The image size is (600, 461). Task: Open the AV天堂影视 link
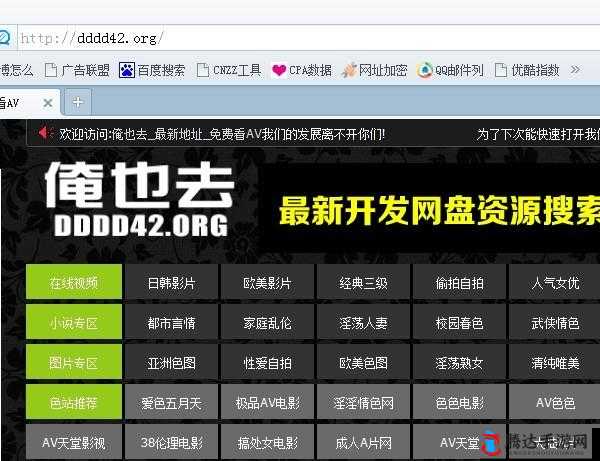[x=74, y=441]
